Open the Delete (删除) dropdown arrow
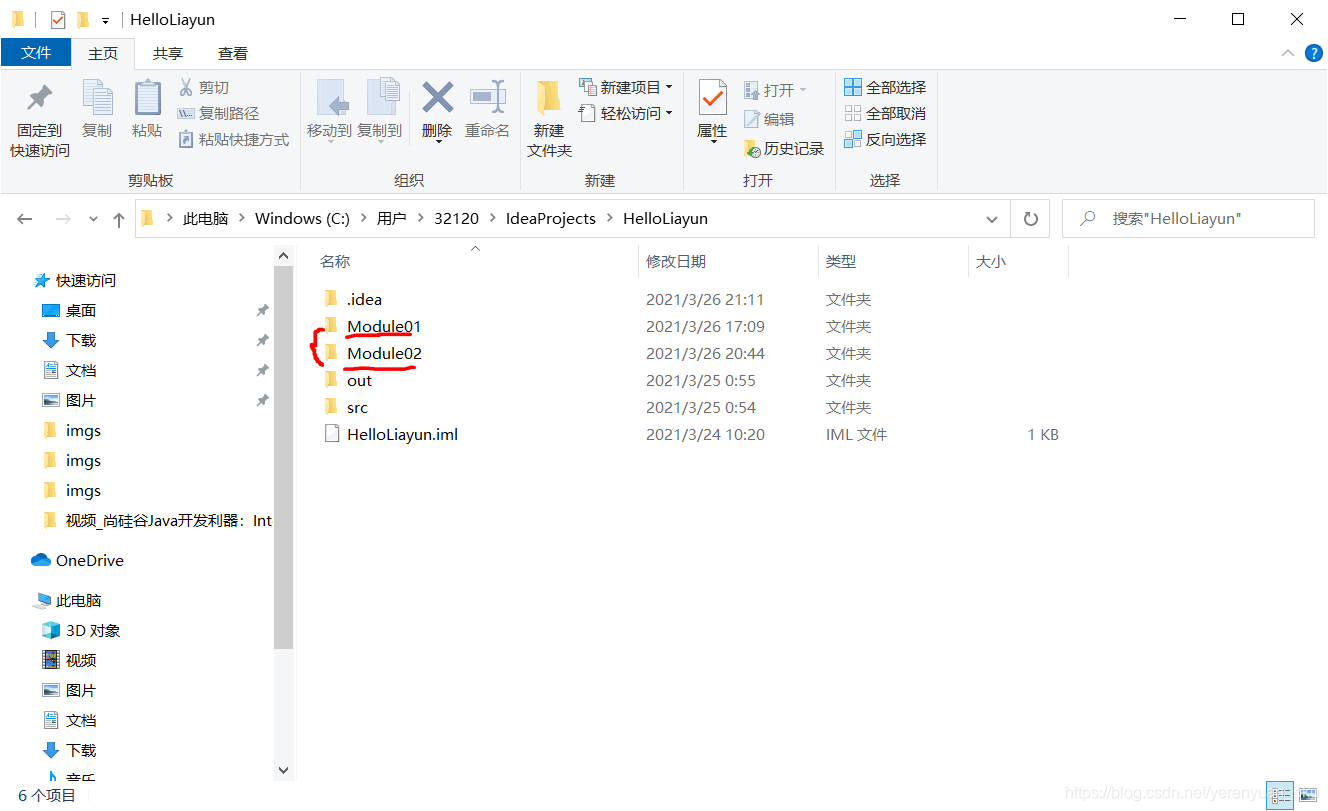The image size is (1328, 811). (x=438, y=143)
